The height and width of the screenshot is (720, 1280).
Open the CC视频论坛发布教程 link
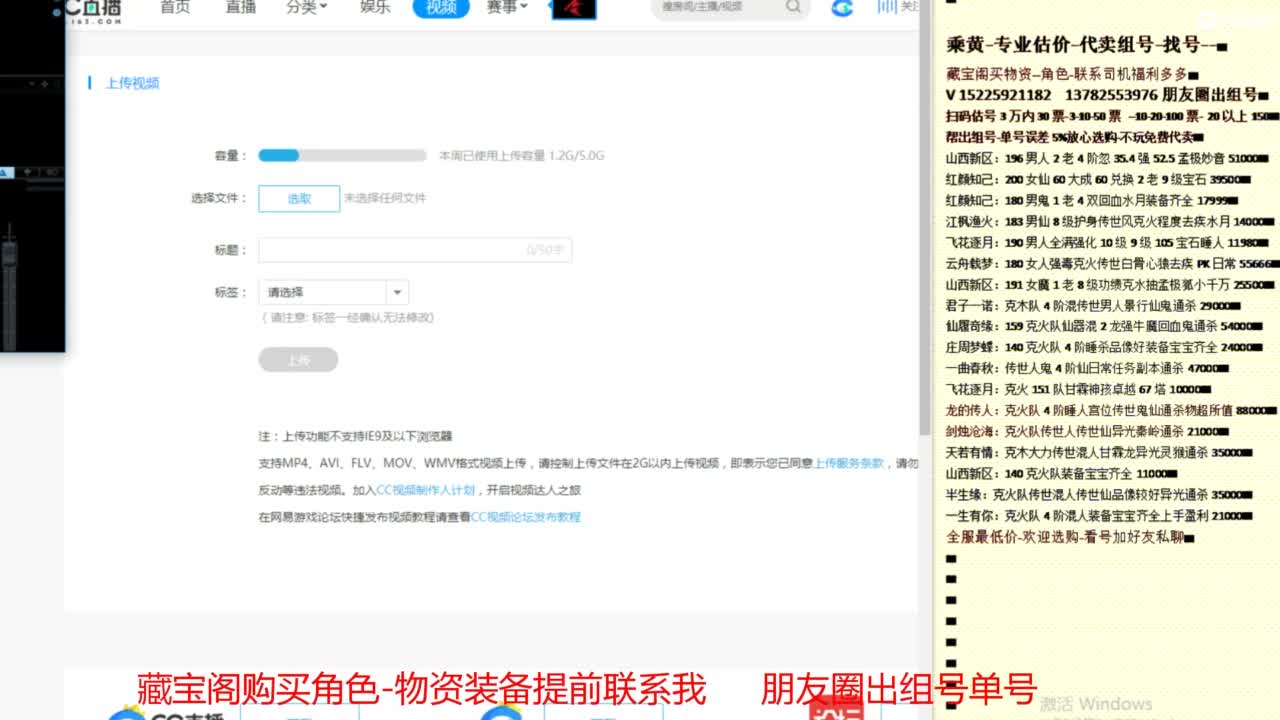(526, 517)
